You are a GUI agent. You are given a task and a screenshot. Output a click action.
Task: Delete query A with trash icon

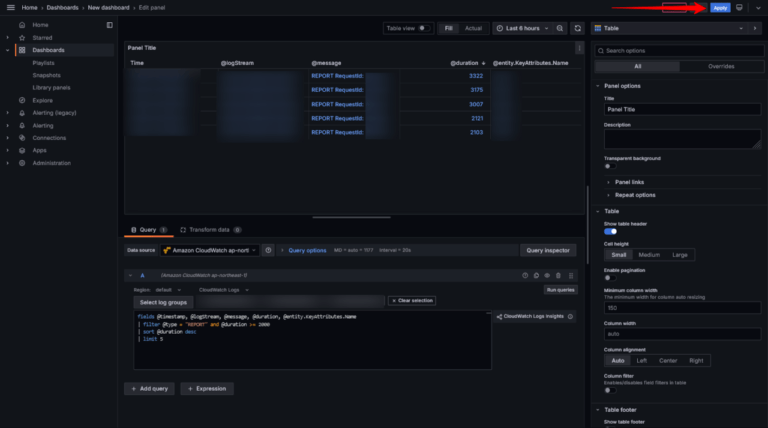coord(558,276)
